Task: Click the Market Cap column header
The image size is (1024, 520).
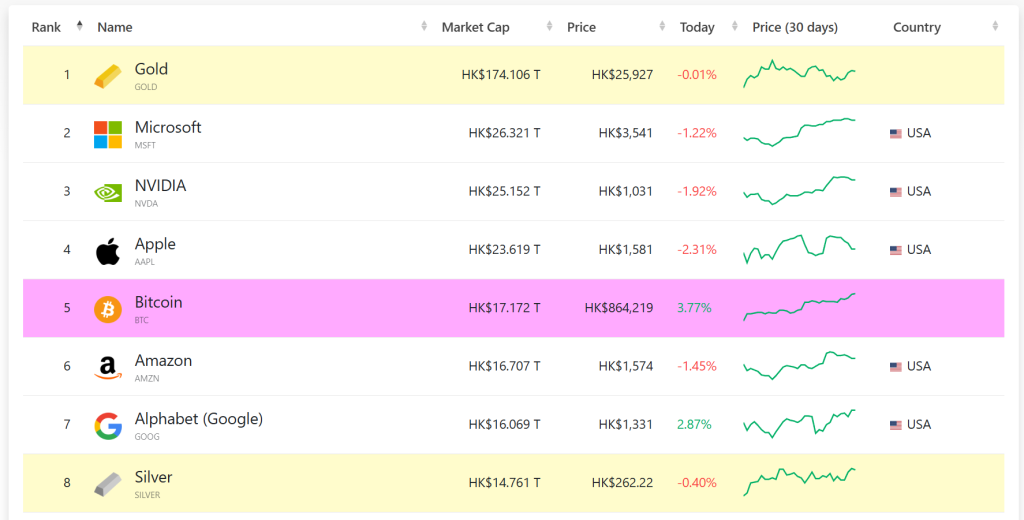Action: pyautogui.click(x=475, y=27)
